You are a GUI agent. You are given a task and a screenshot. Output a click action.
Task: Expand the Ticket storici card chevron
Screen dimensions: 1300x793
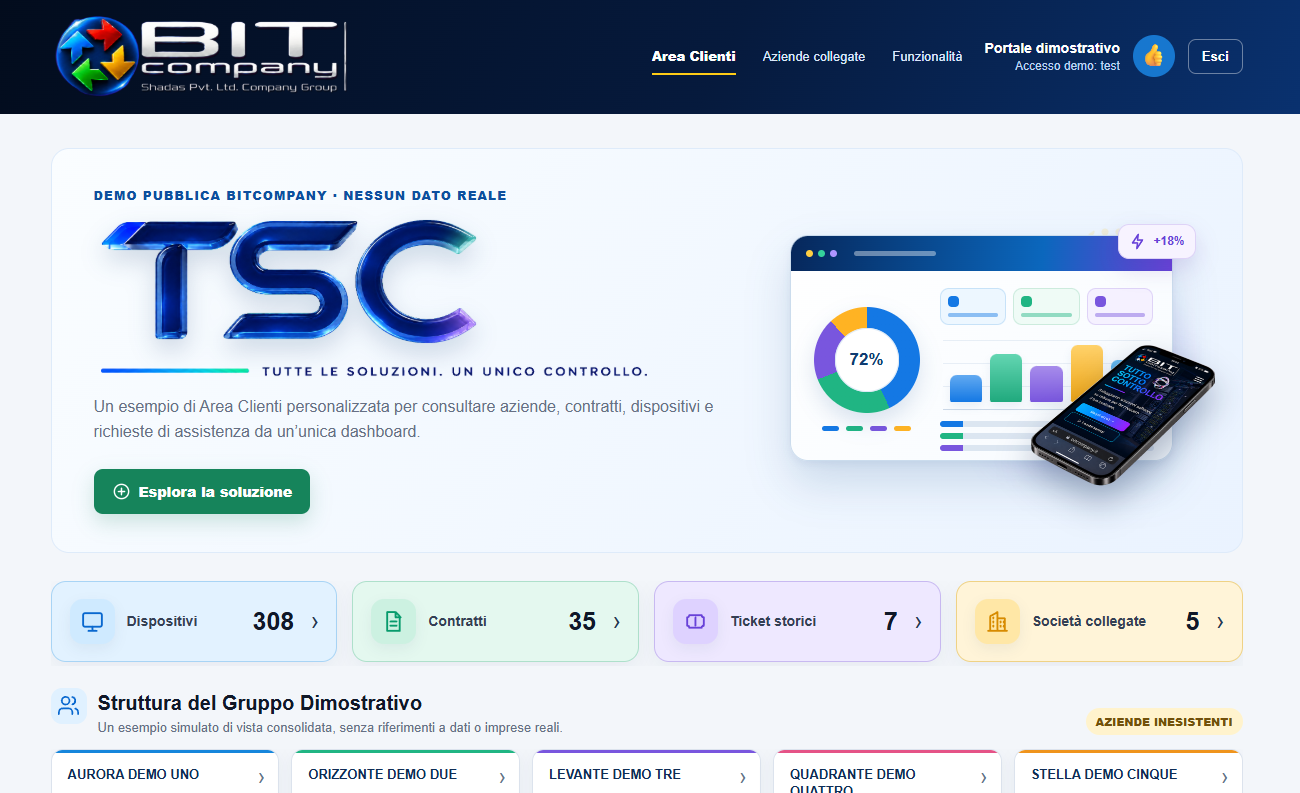pyautogui.click(x=918, y=622)
